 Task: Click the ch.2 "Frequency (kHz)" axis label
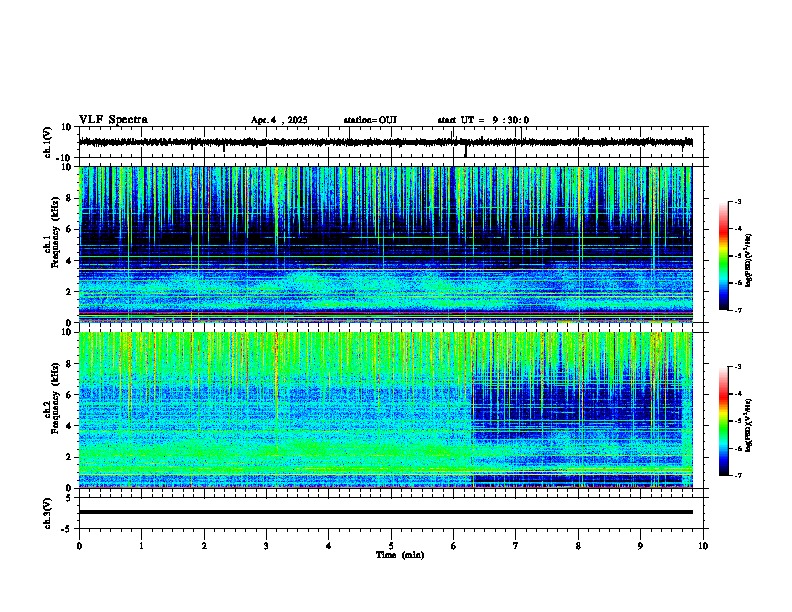pos(55,398)
